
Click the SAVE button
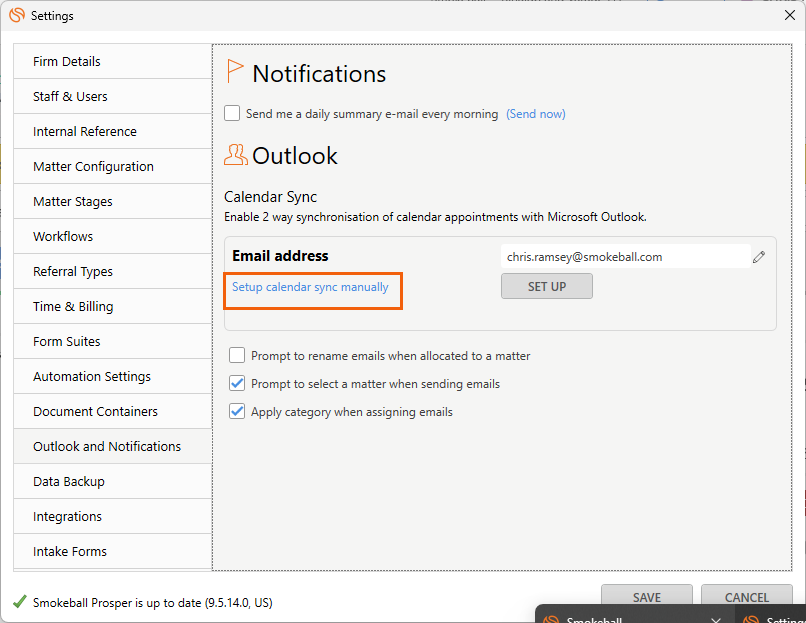647,597
